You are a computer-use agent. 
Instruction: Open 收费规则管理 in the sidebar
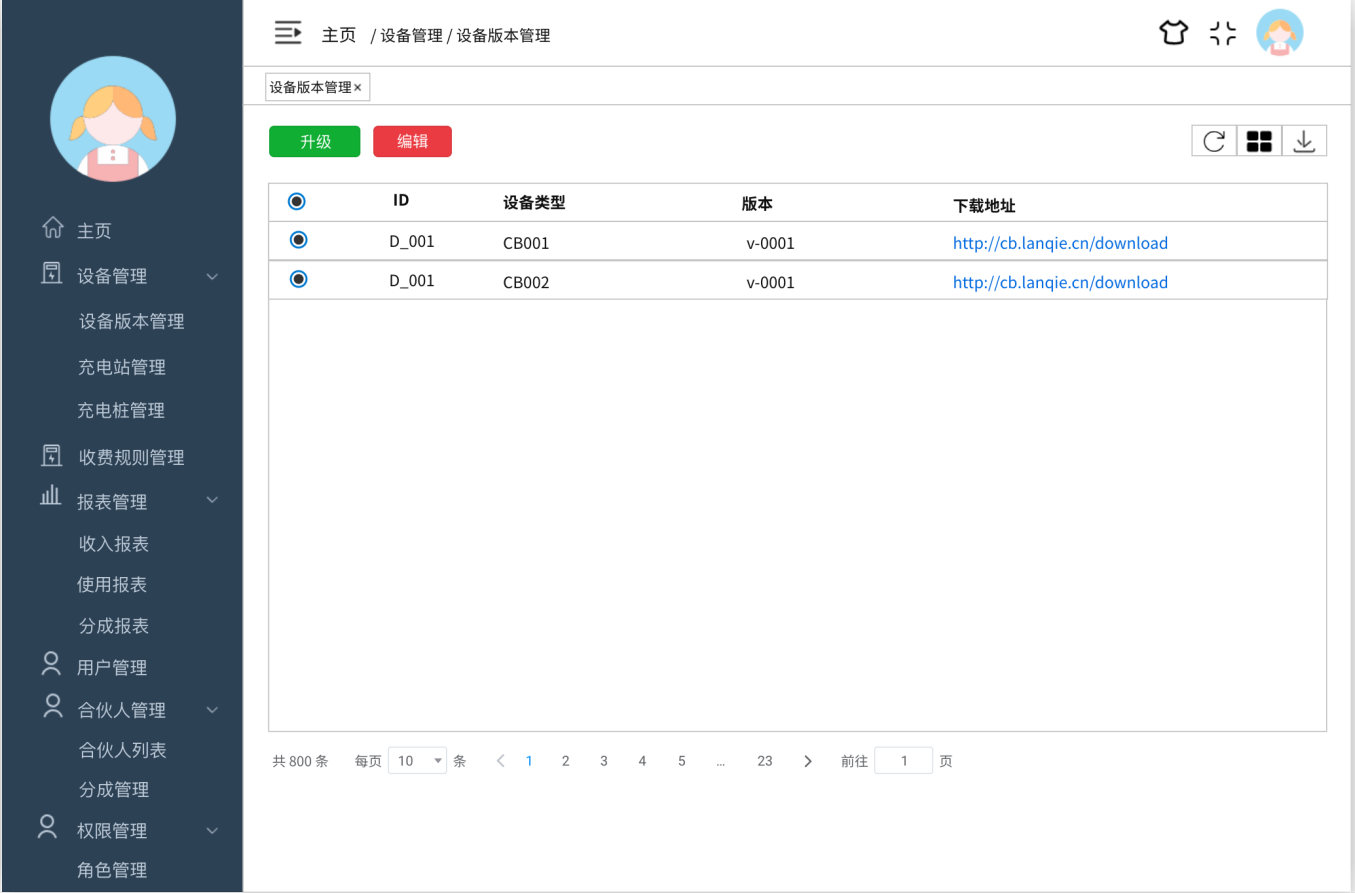(132, 457)
